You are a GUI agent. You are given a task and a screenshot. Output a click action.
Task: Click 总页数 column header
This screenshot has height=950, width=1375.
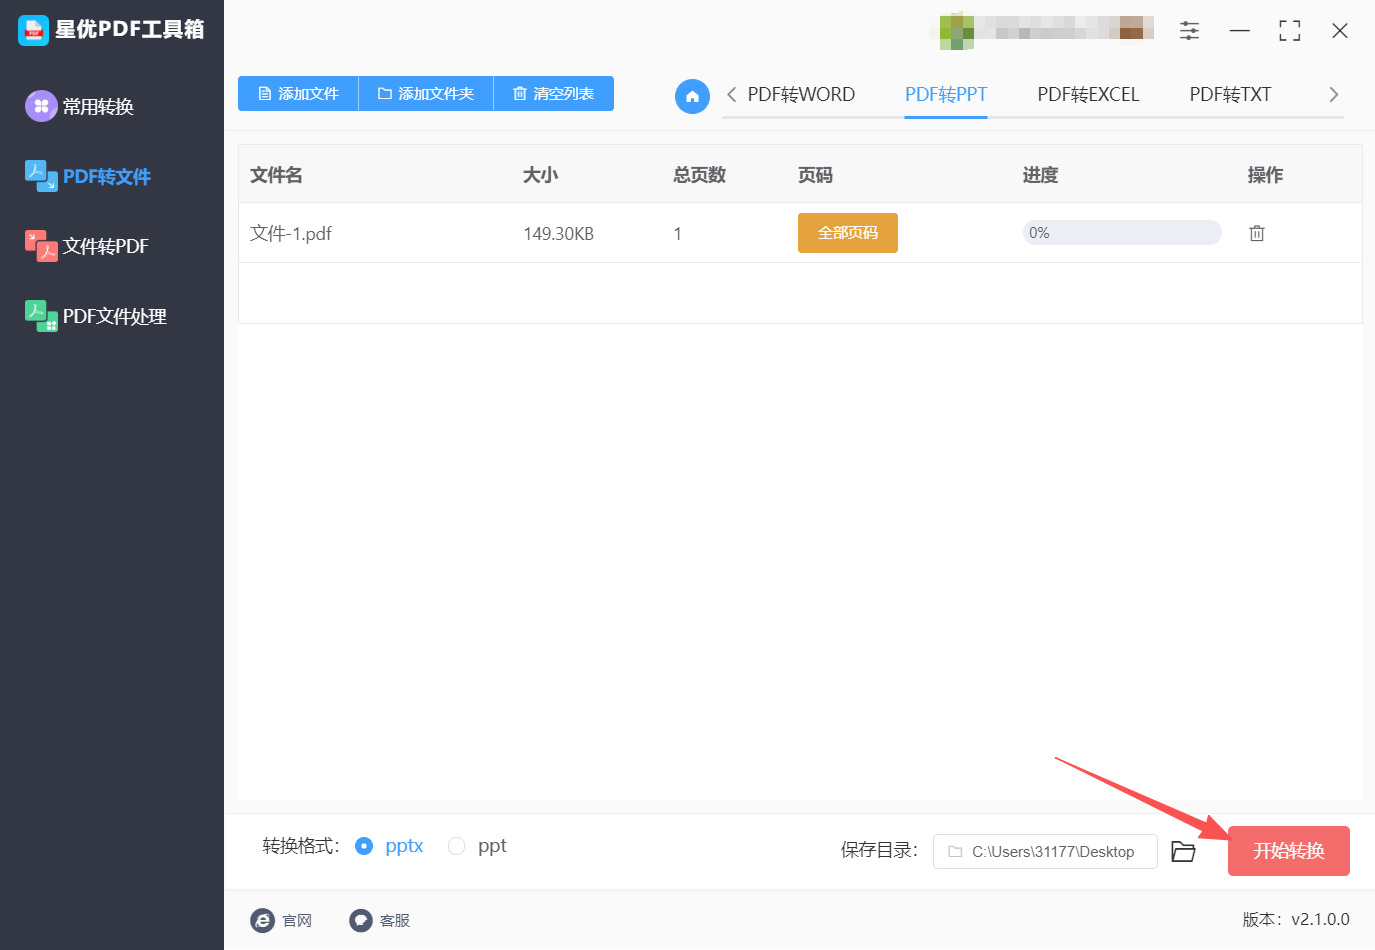click(700, 175)
